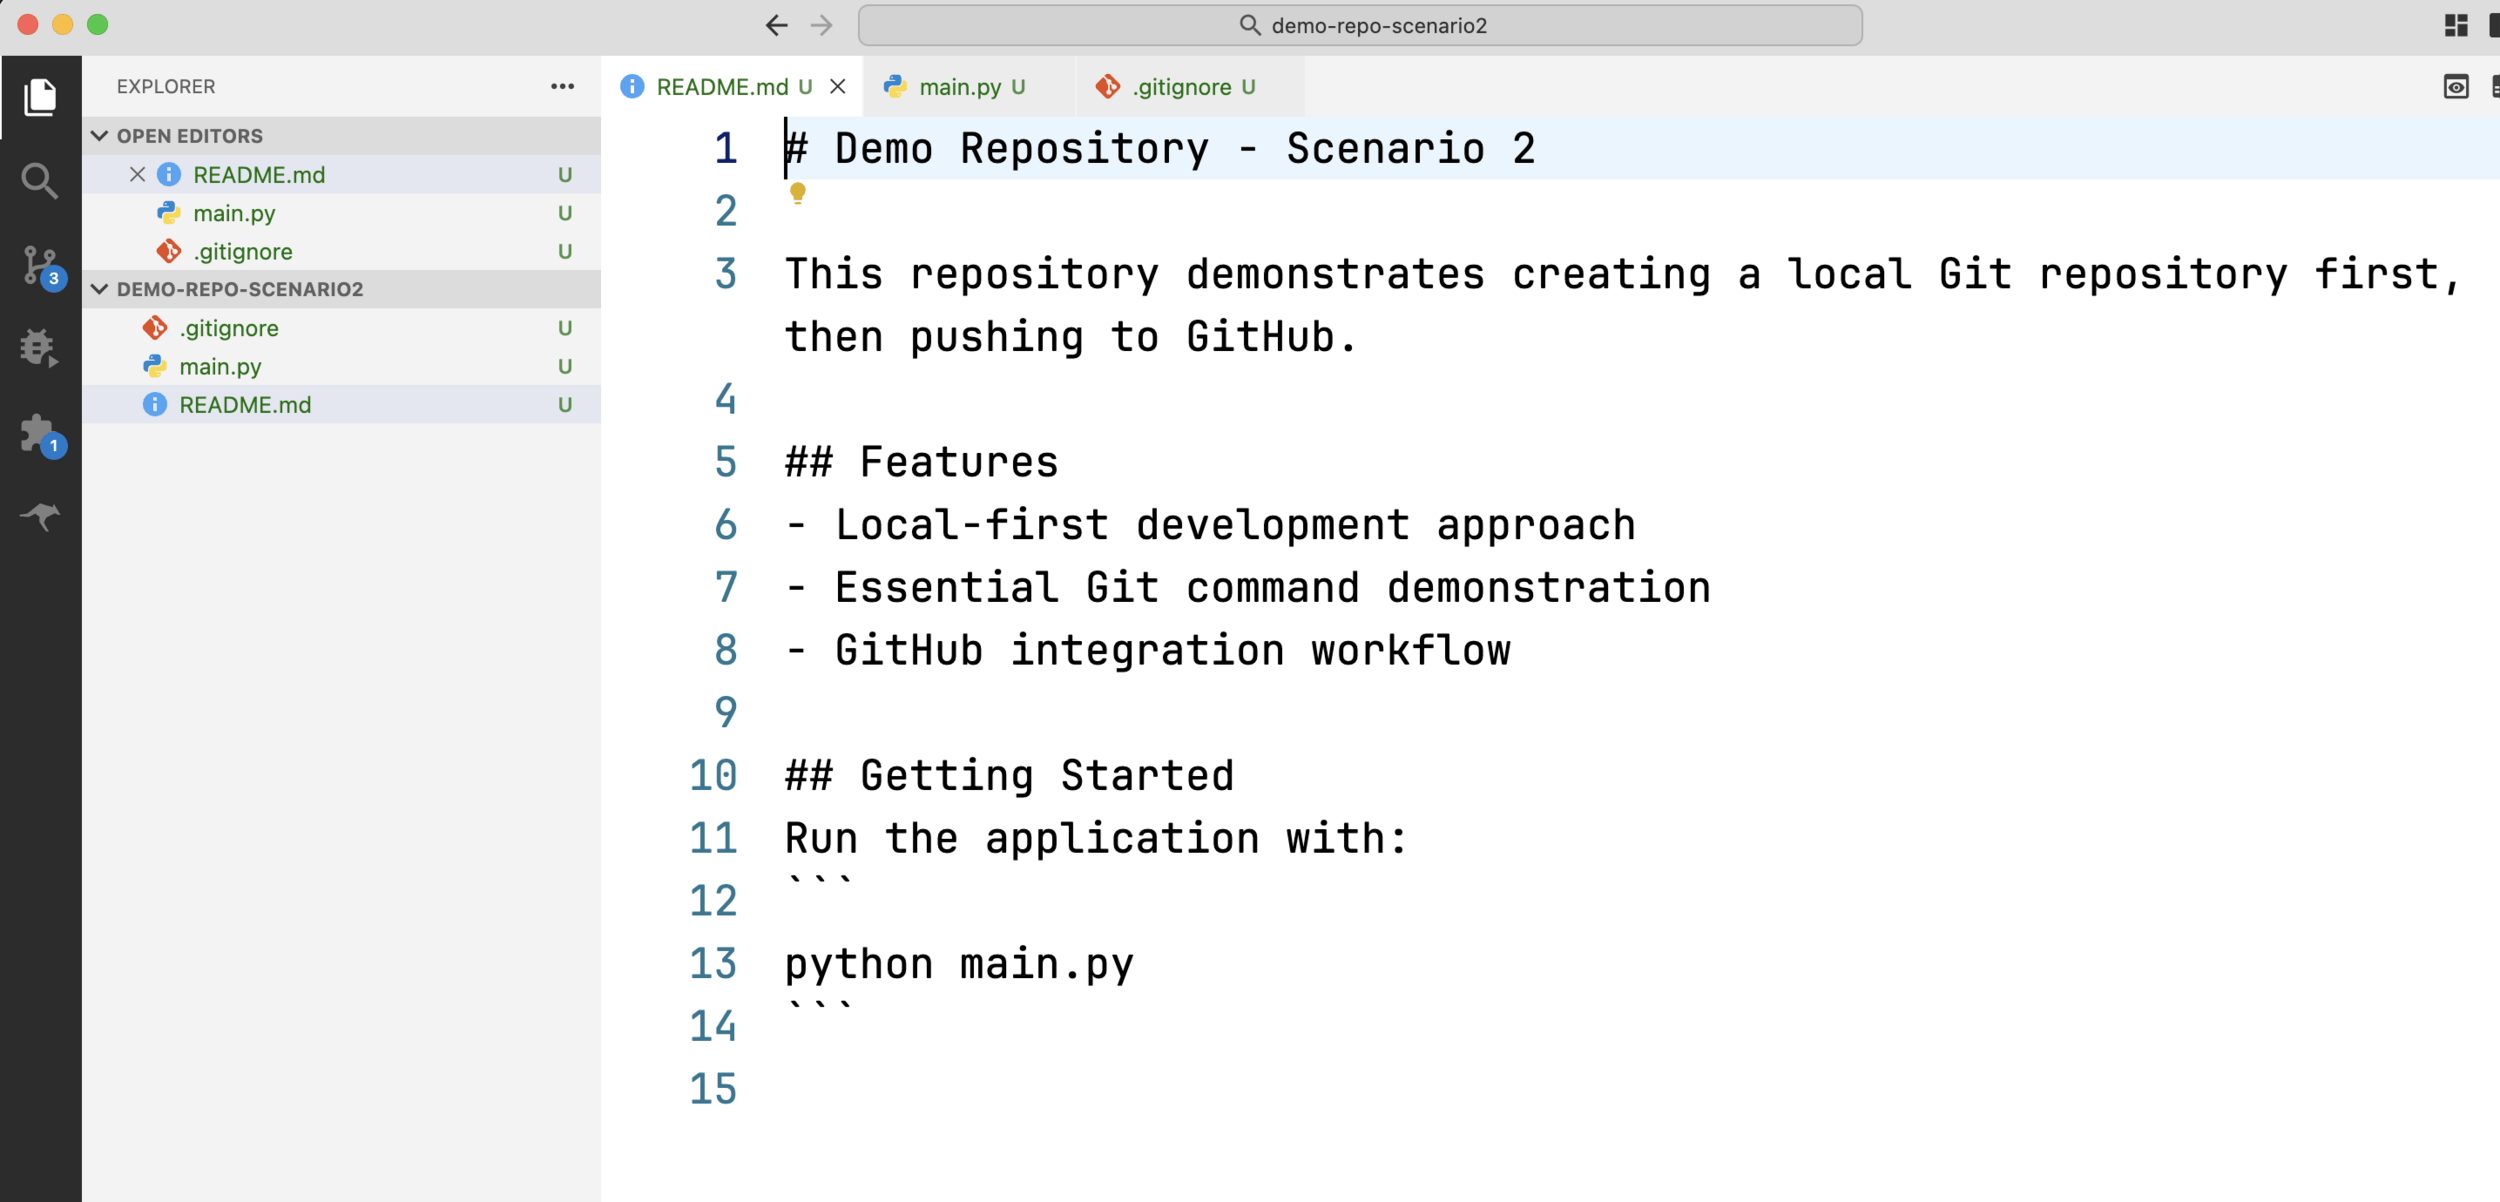Viewport: 2500px width, 1202px height.
Task: Go forward using the right arrow
Action: [821, 26]
